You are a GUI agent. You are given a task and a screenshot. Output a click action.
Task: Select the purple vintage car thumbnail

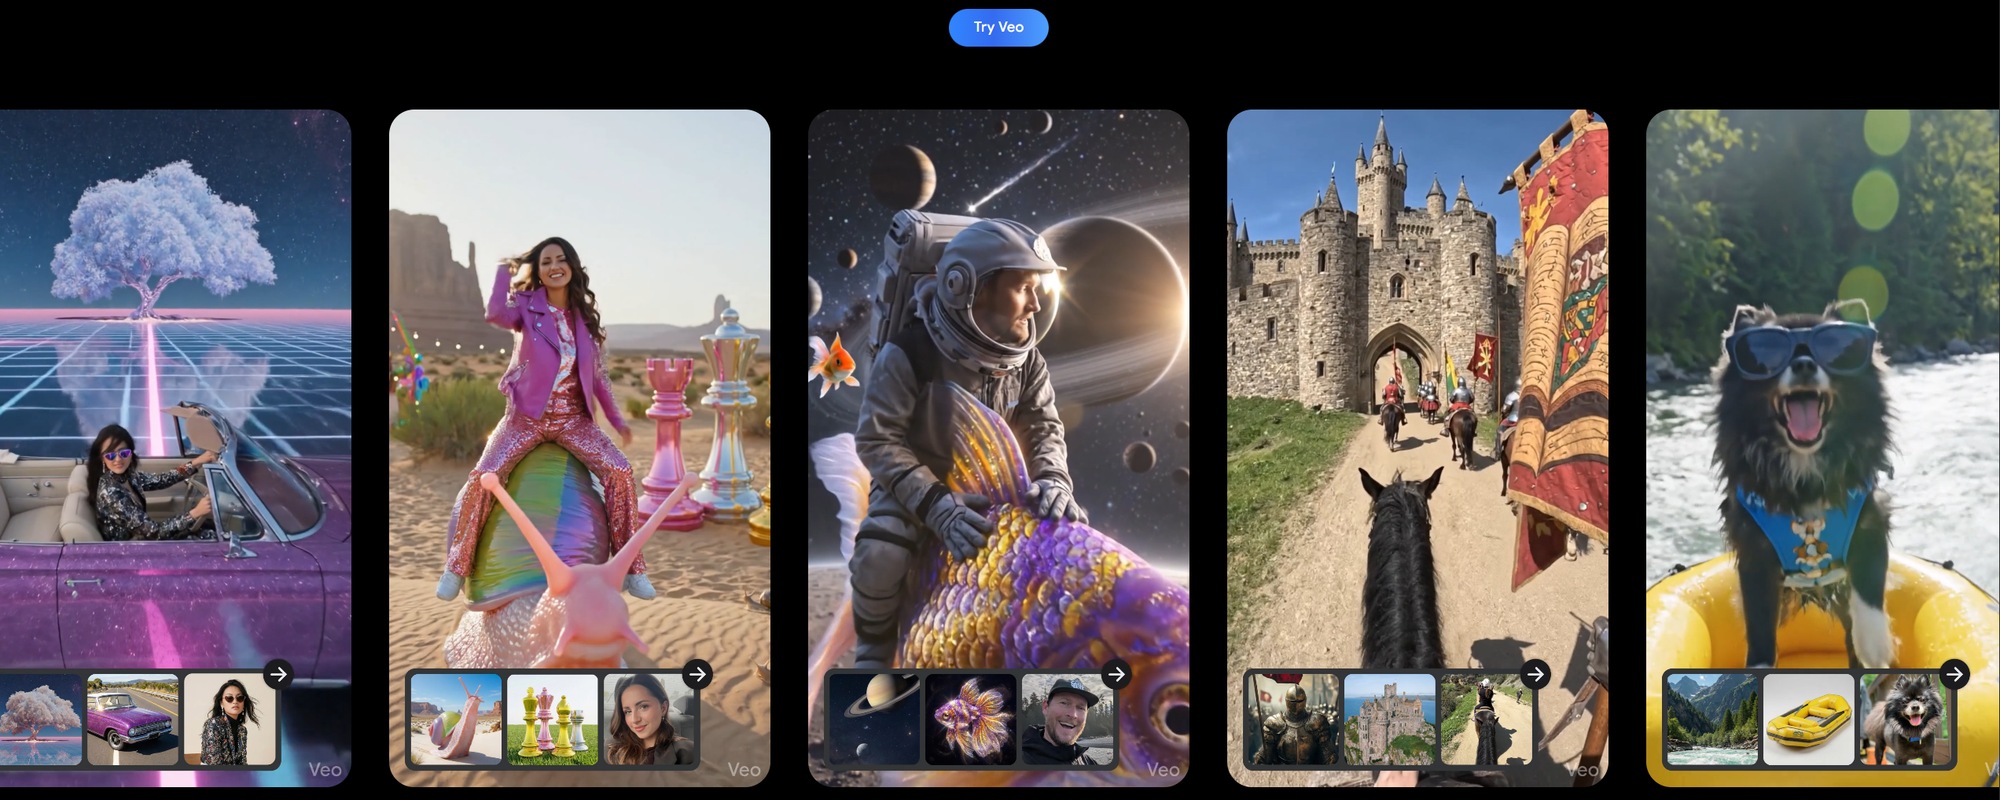click(x=133, y=719)
